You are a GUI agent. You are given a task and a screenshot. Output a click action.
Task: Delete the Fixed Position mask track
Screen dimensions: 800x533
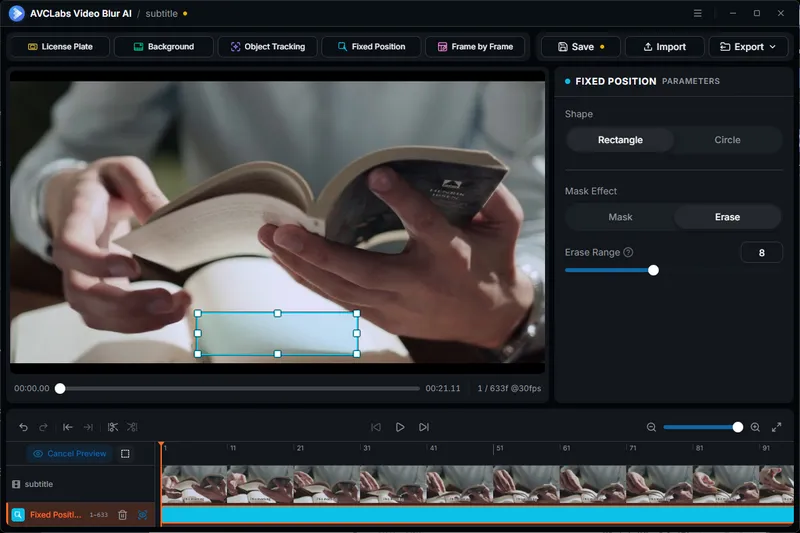click(122, 515)
